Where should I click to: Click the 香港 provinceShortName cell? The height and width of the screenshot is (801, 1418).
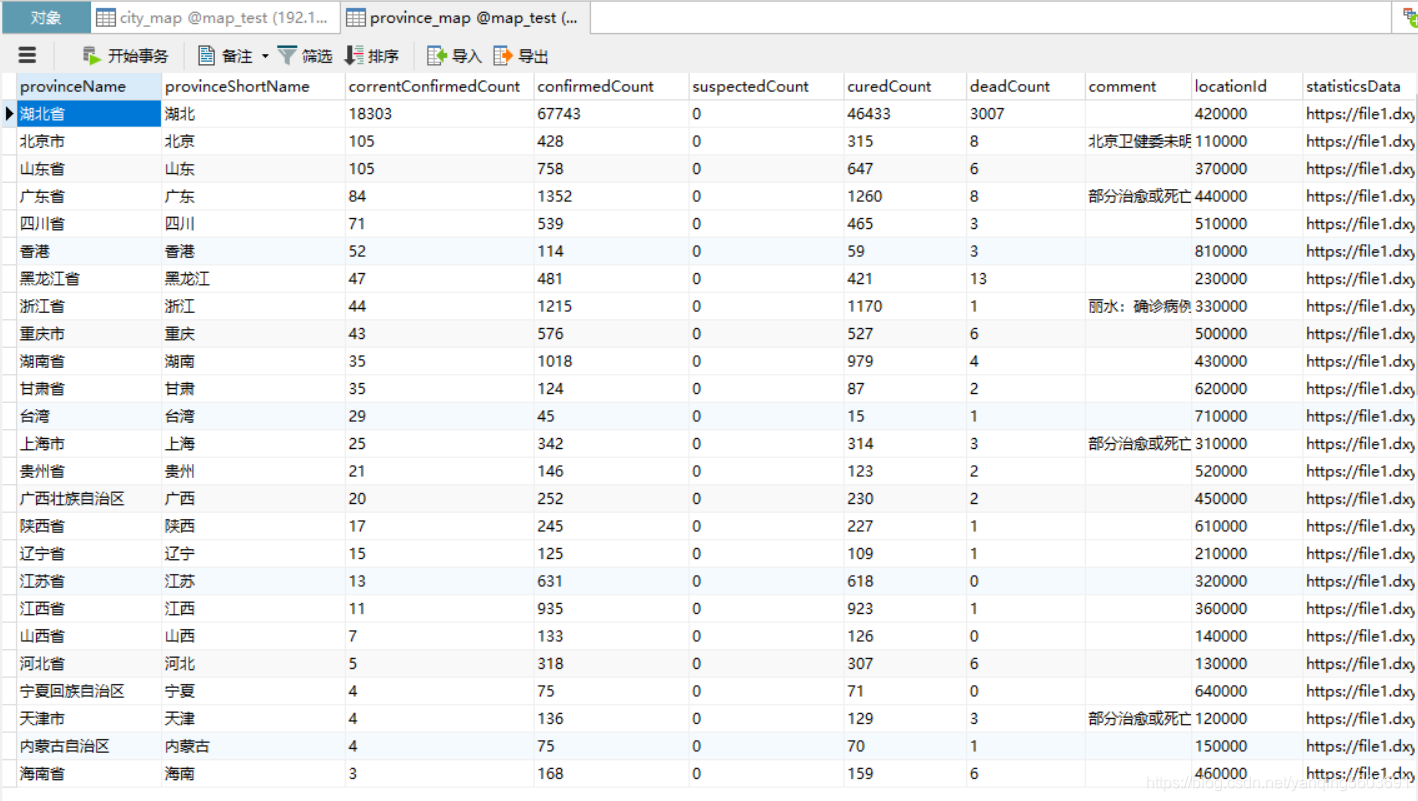[253, 251]
